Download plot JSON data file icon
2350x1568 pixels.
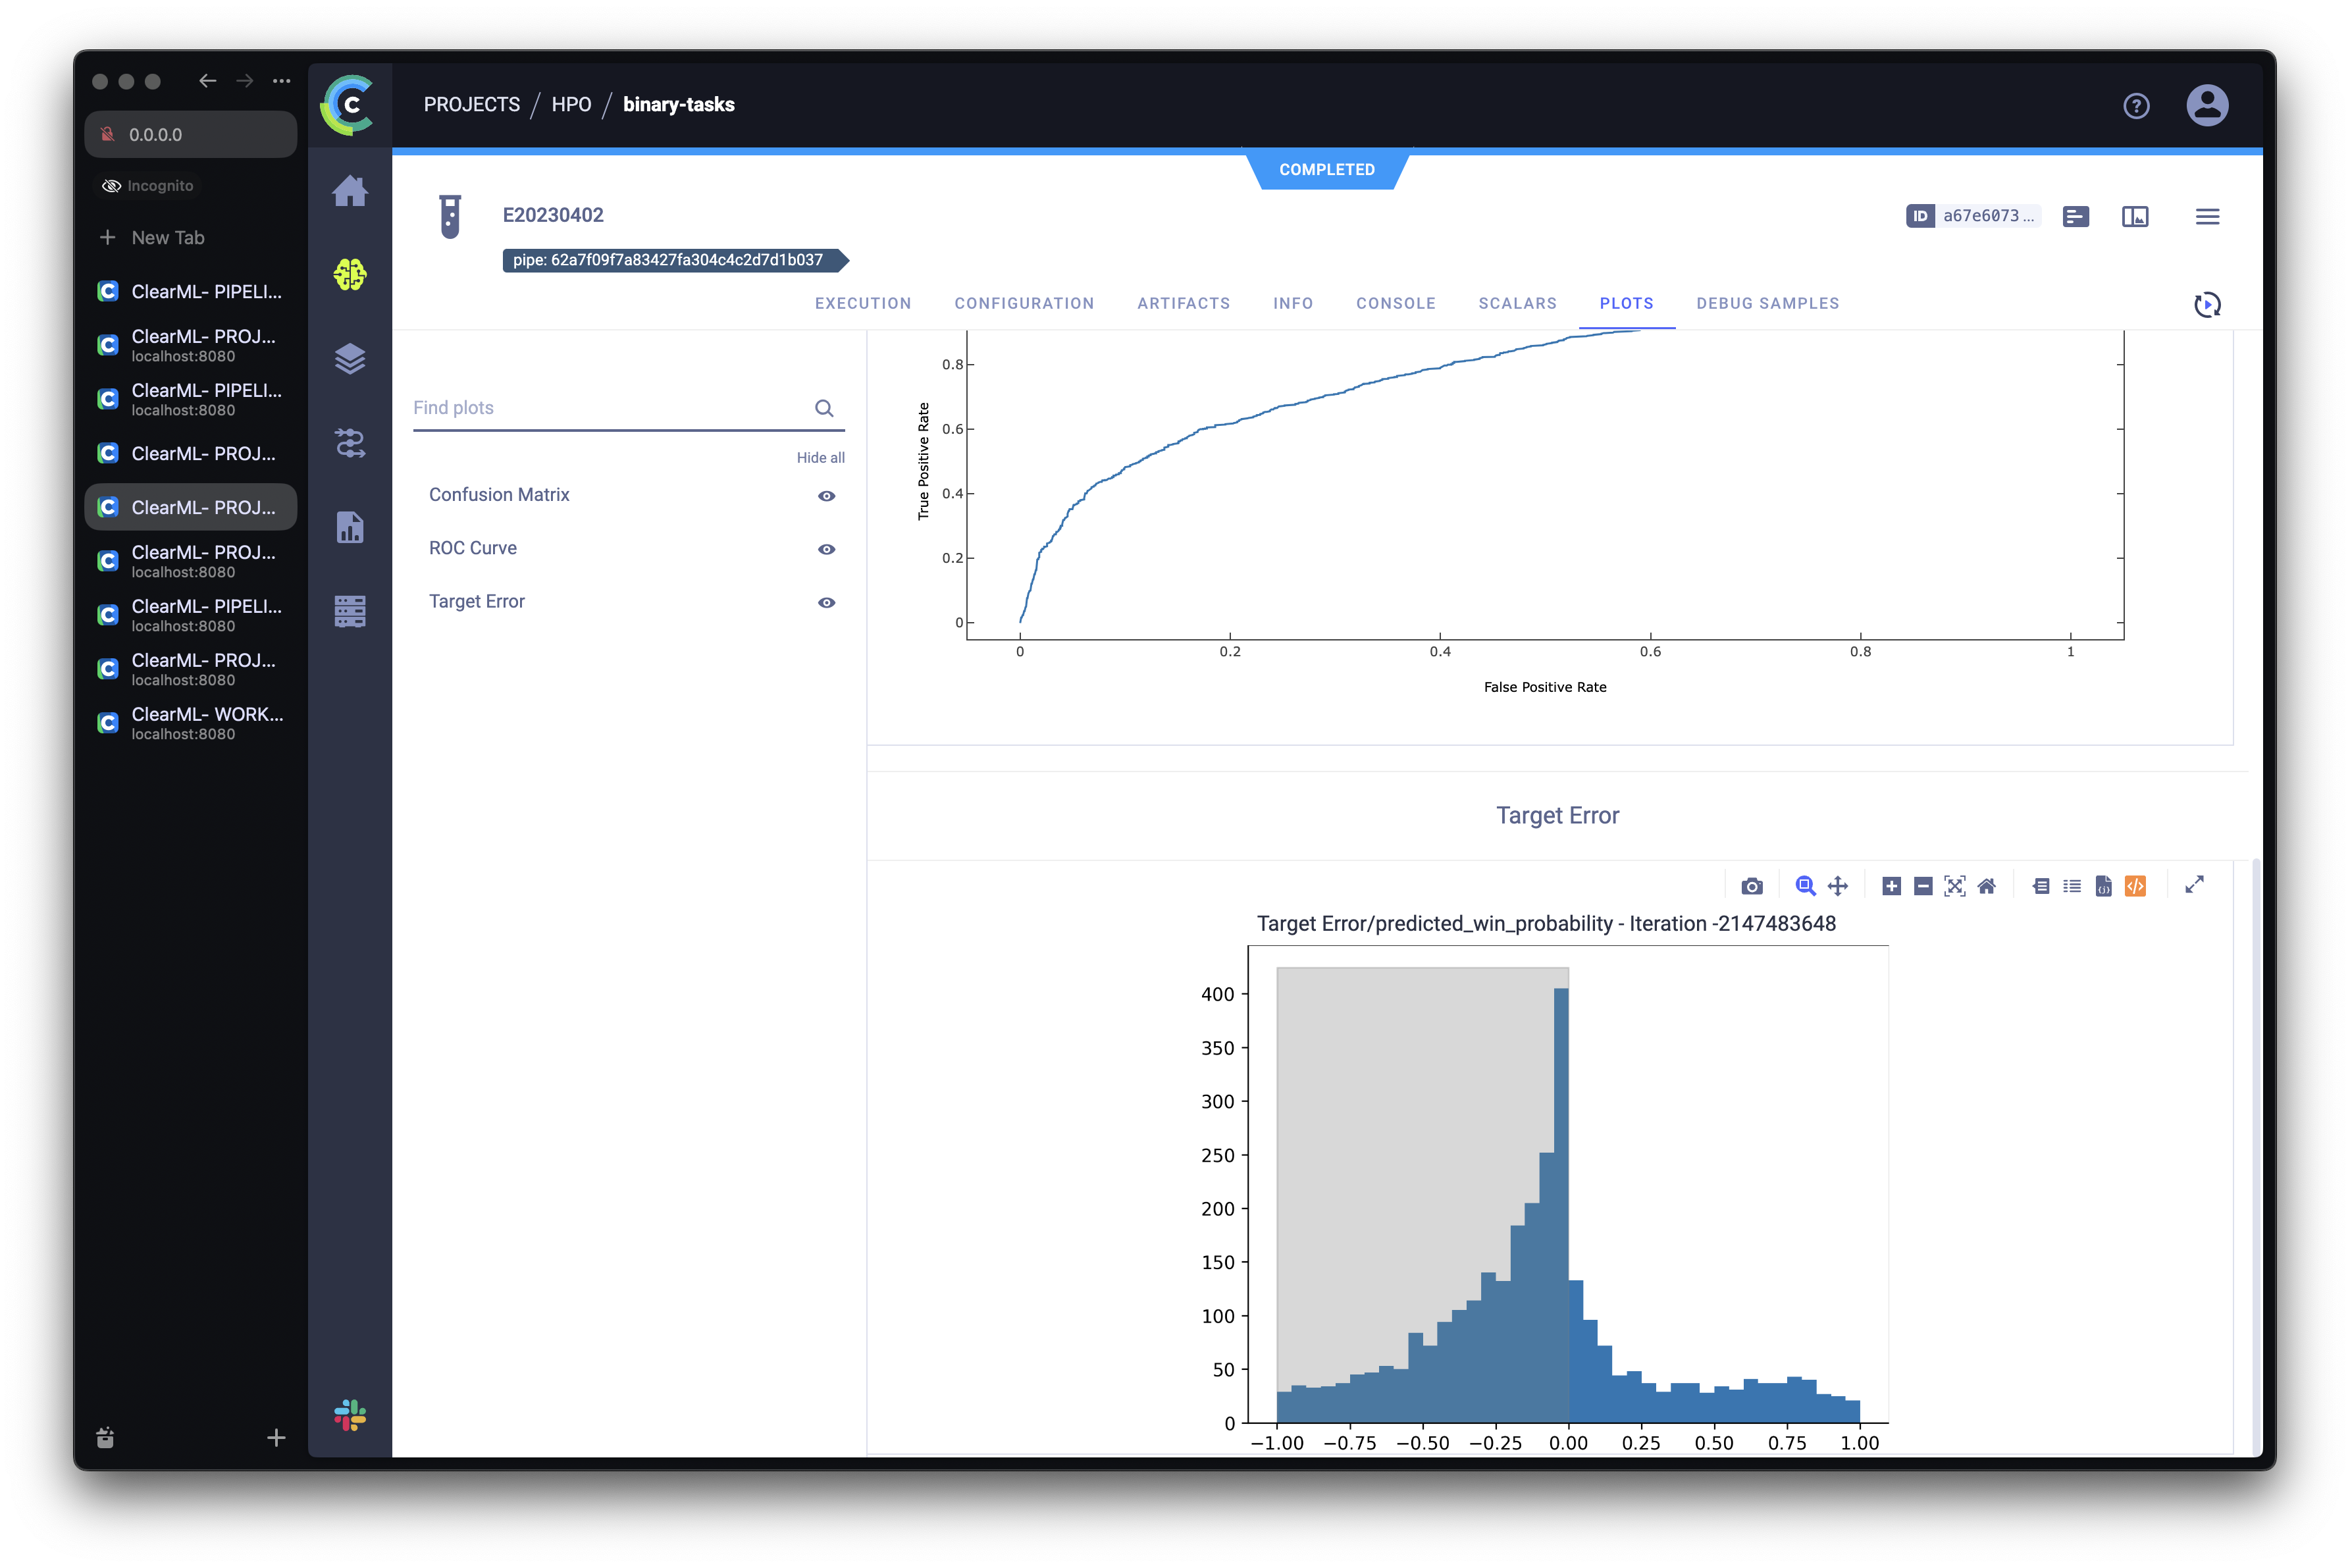pyautogui.click(x=2103, y=886)
